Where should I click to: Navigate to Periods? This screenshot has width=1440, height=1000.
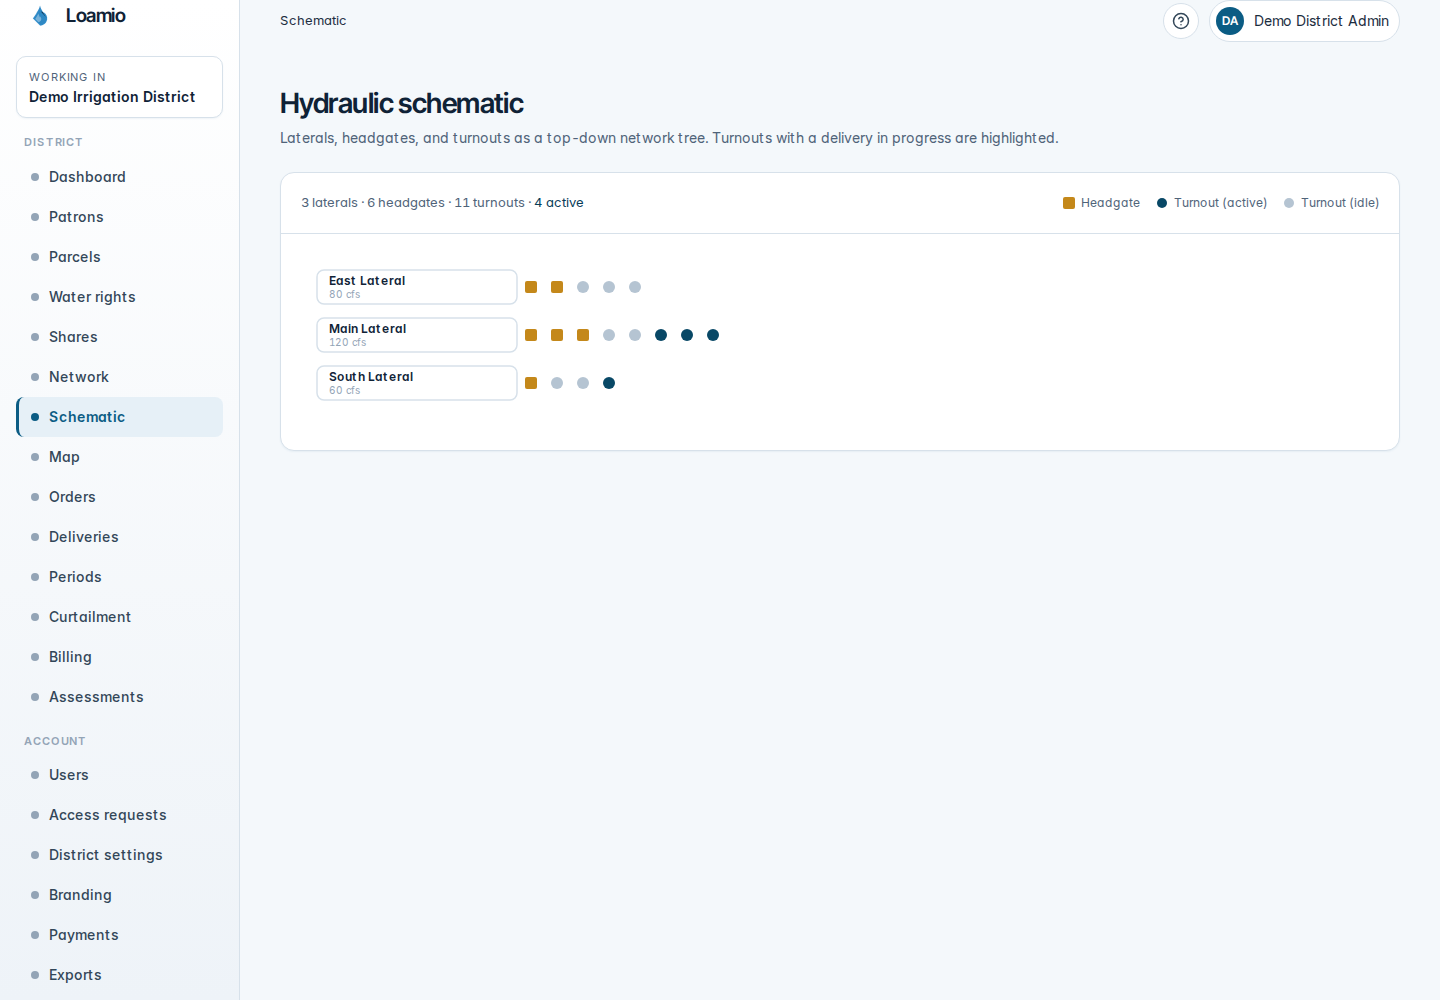point(119,577)
